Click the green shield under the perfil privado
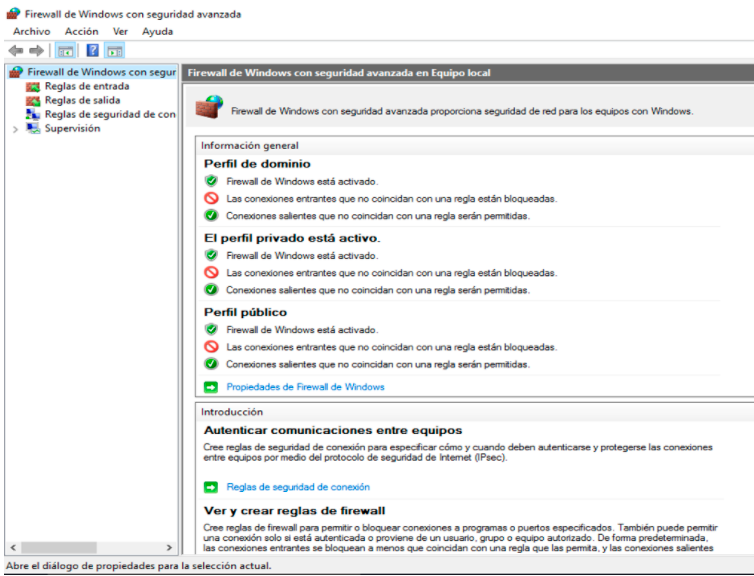This screenshot has height=576, width=754. 211,255
